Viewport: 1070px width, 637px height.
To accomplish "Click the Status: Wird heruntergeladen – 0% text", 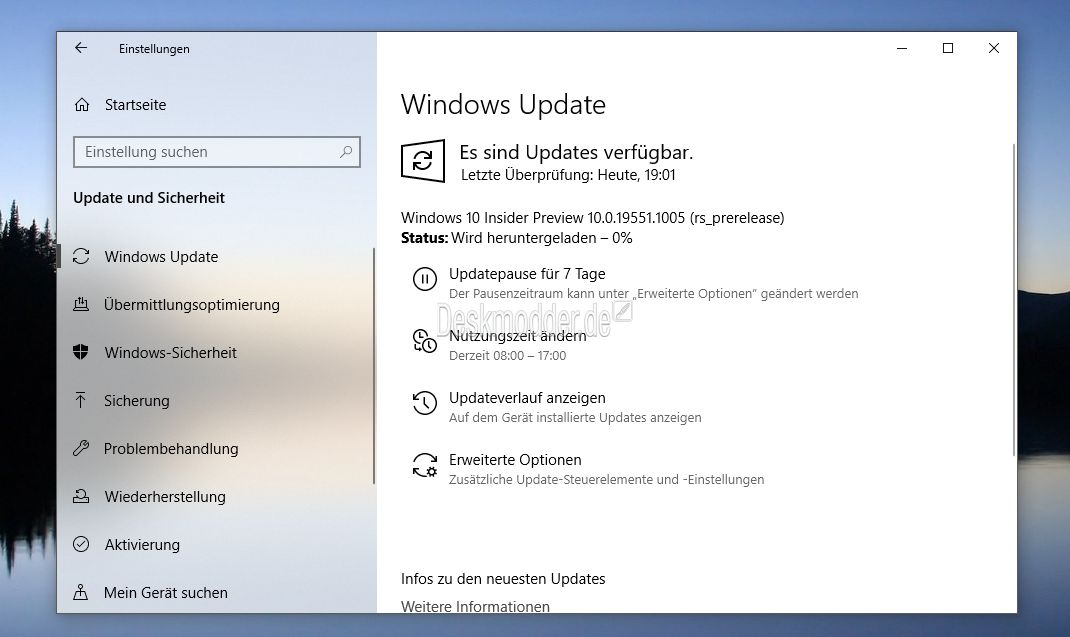I will [517, 238].
